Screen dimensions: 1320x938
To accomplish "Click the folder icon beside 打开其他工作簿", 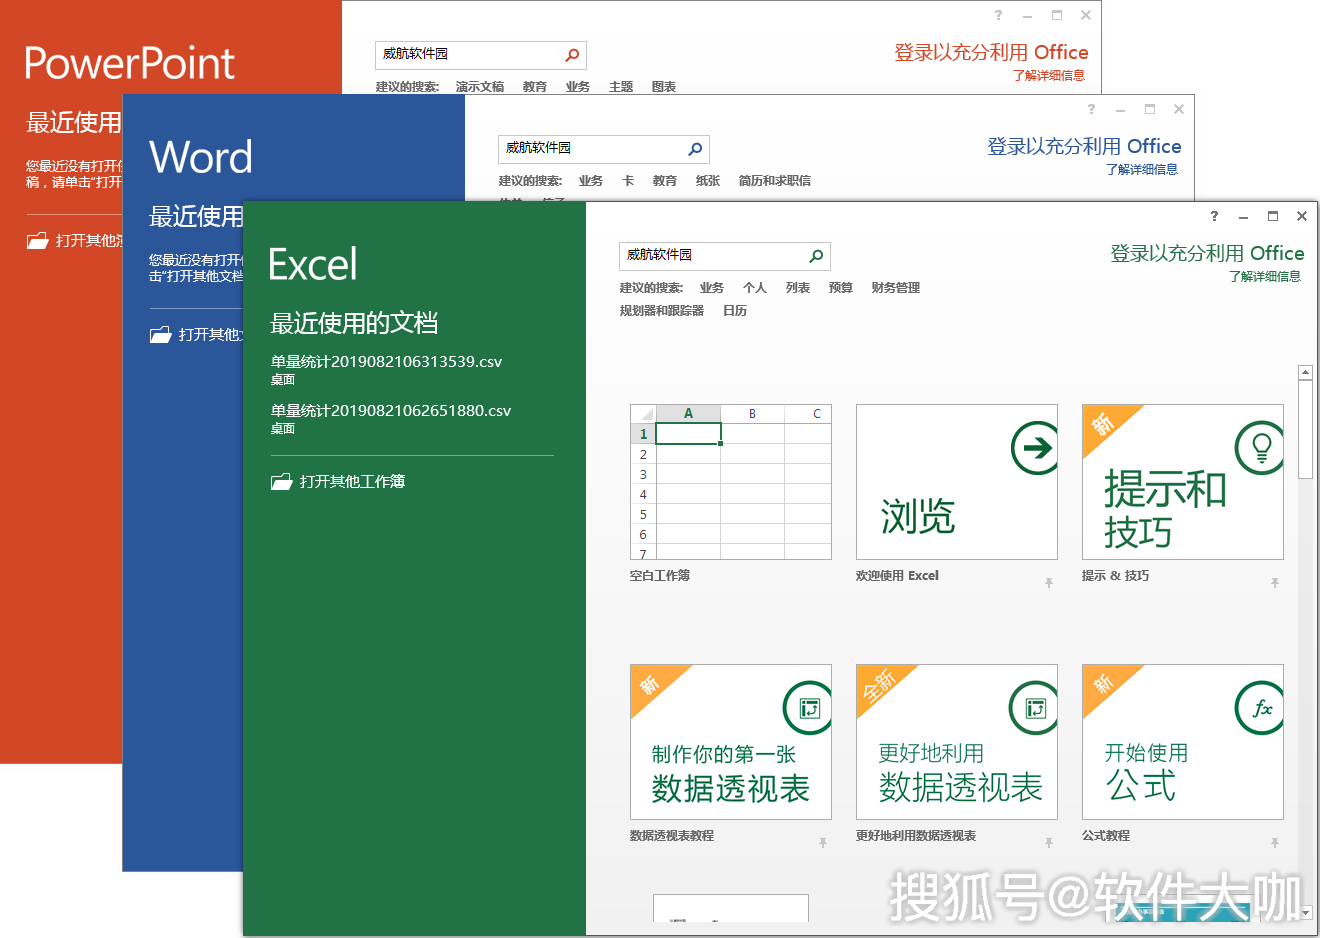I will pyautogui.click(x=281, y=481).
